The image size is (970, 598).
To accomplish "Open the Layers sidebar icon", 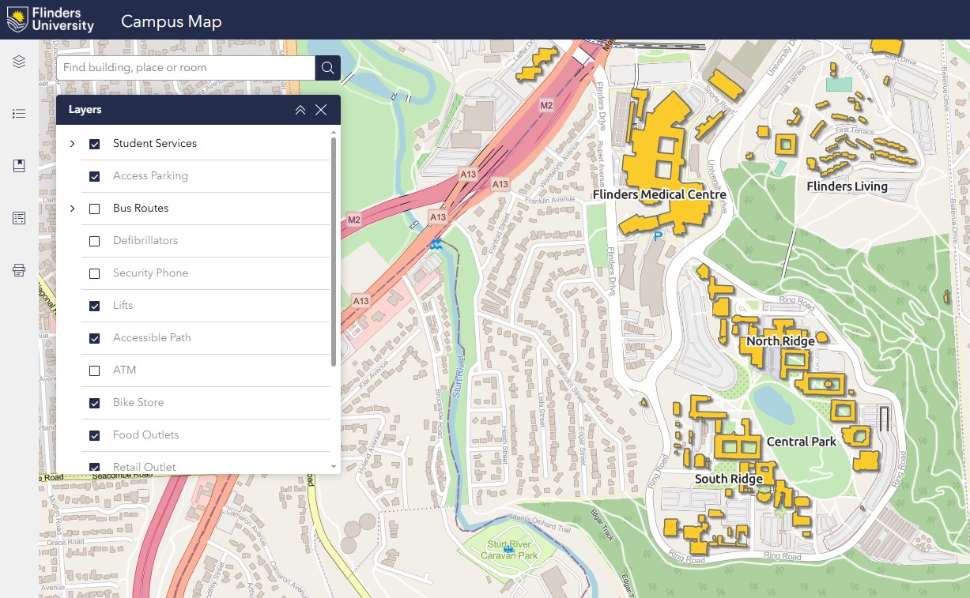I will tap(19, 61).
